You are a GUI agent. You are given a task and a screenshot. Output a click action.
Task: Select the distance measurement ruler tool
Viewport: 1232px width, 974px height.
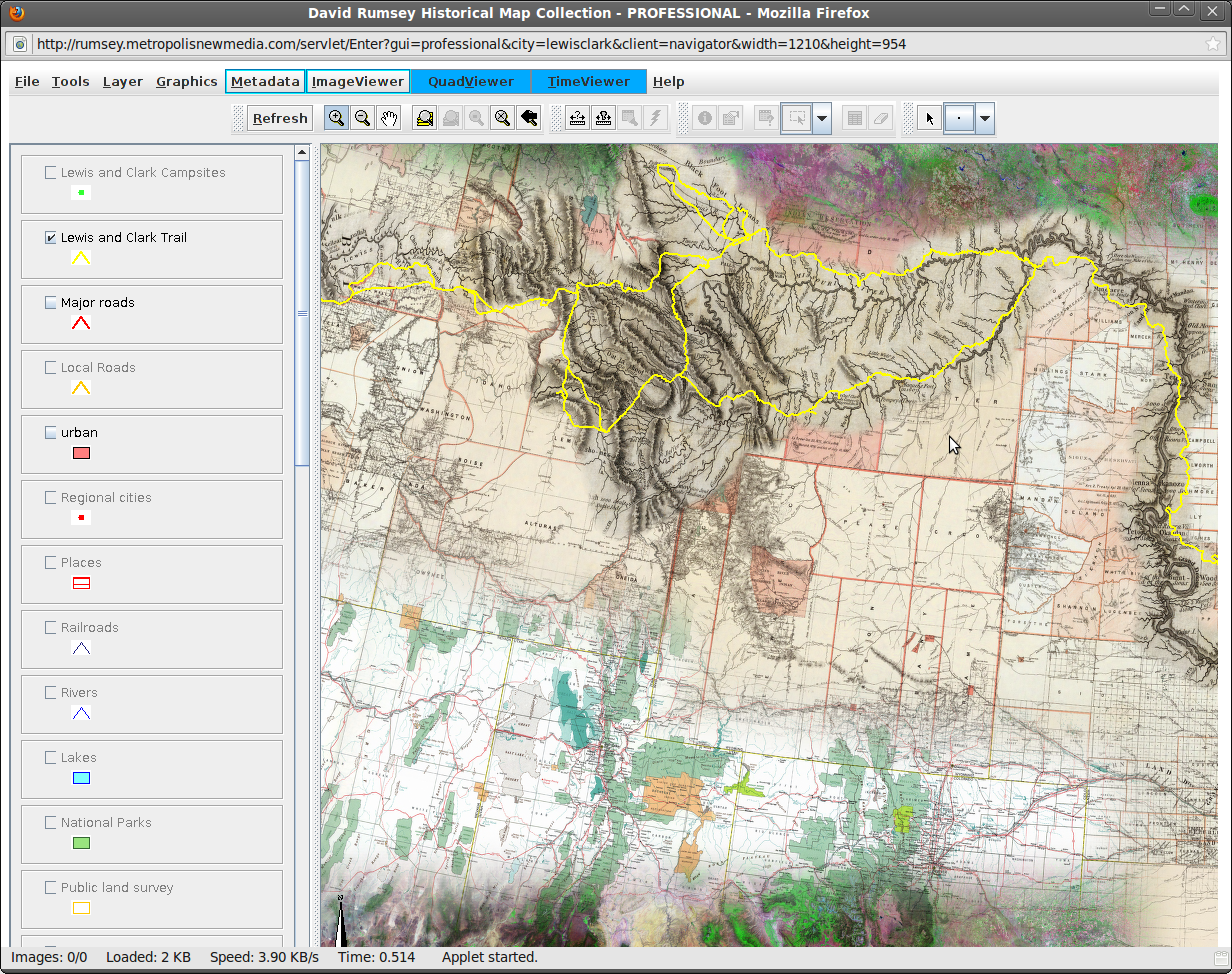tap(577, 118)
